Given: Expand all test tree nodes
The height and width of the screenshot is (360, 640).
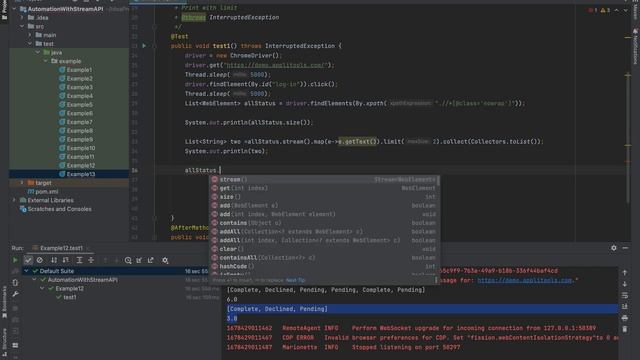Looking at the screenshot, I should [x=79, y=260].
